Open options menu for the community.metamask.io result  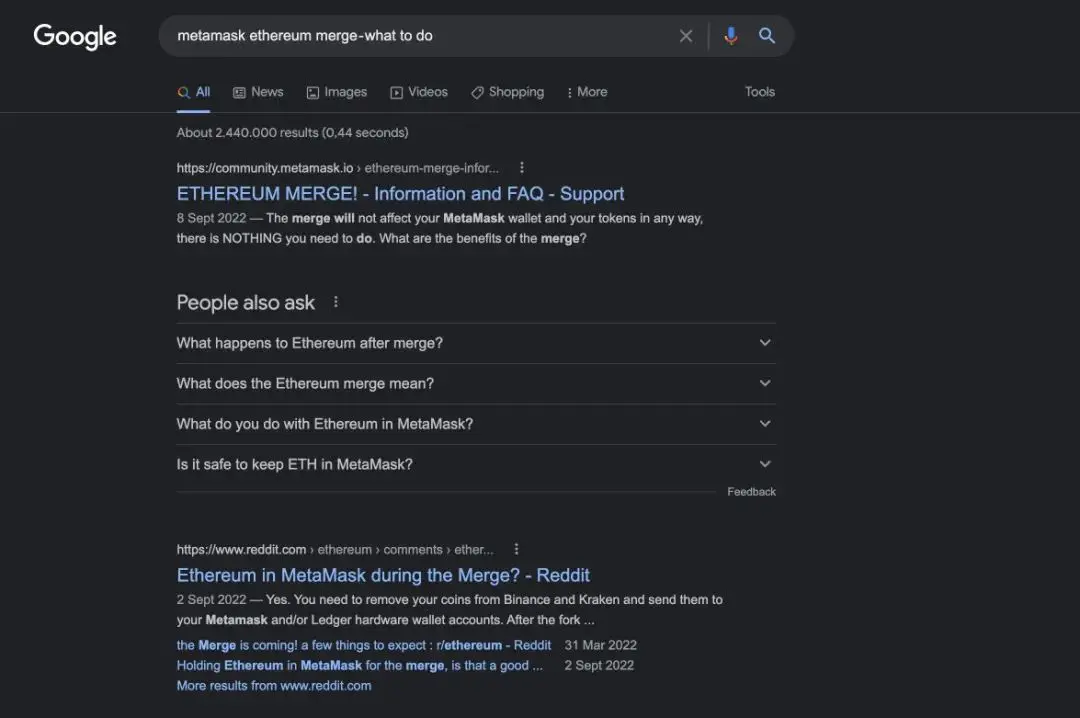click(x=521, y=167)
